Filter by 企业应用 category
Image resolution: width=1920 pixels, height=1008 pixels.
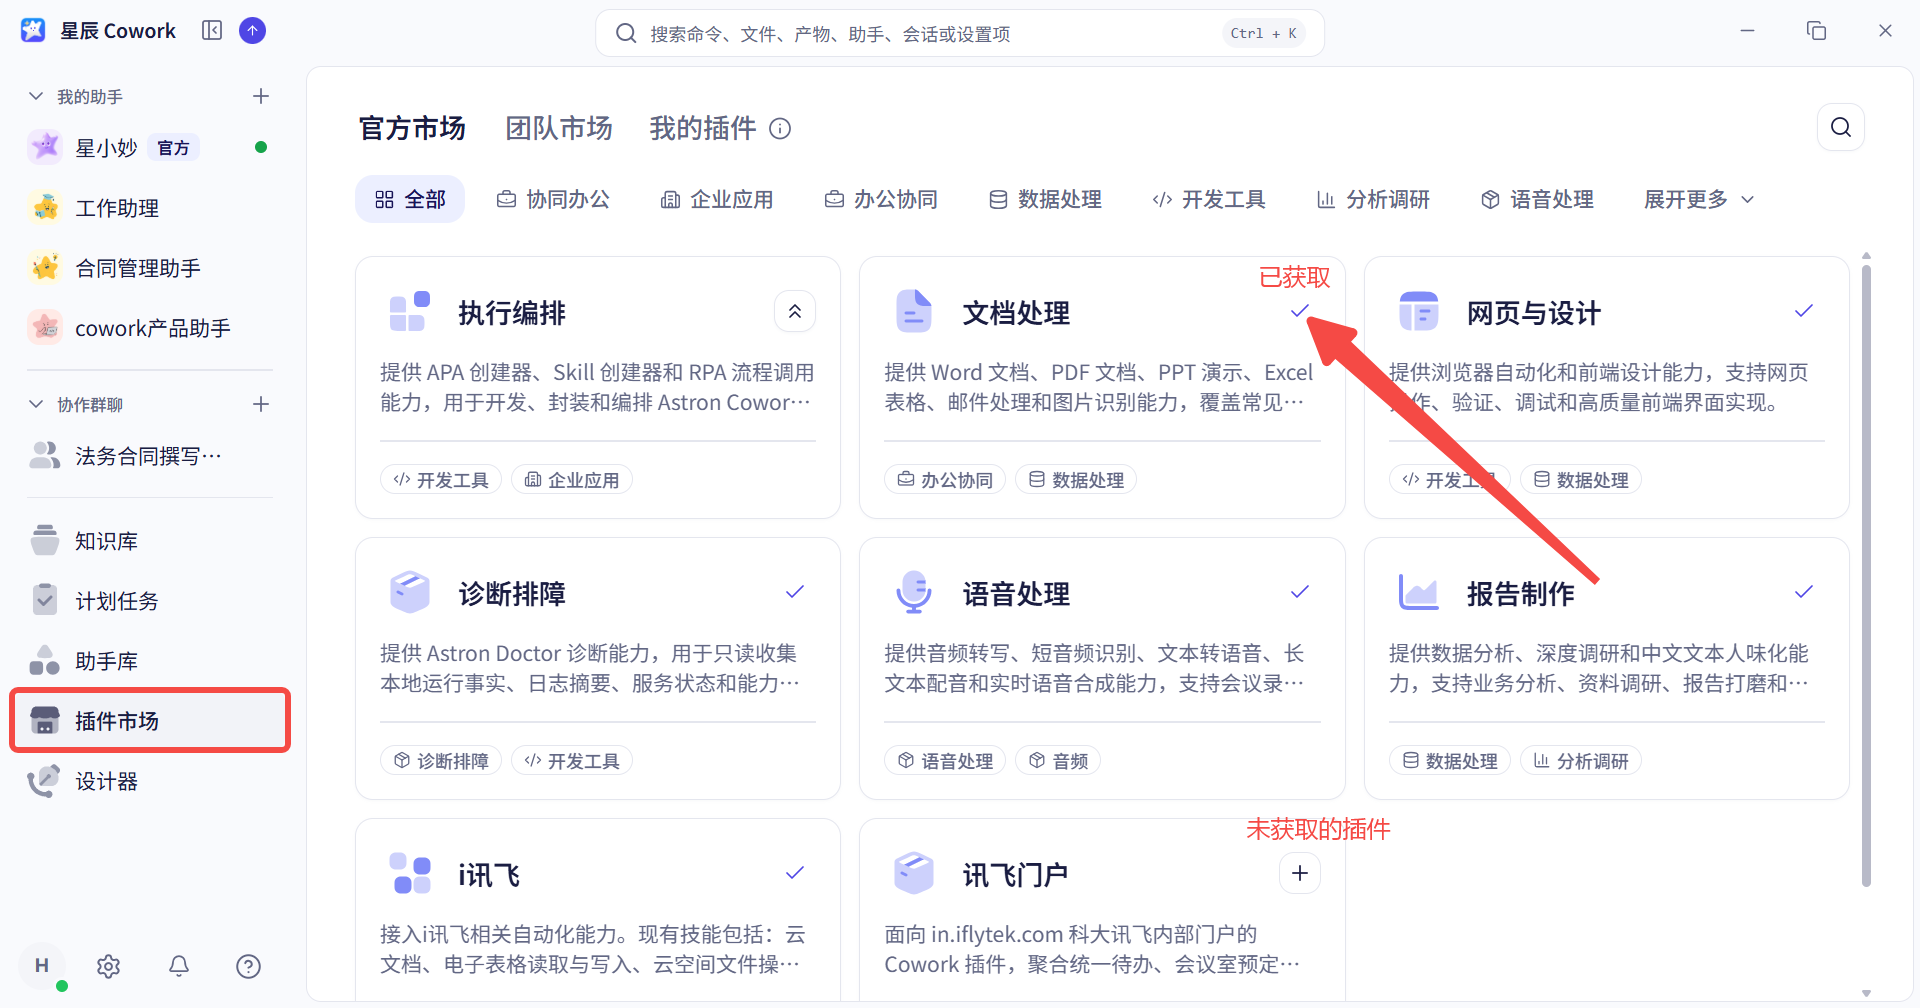click(x=717, y=199)
